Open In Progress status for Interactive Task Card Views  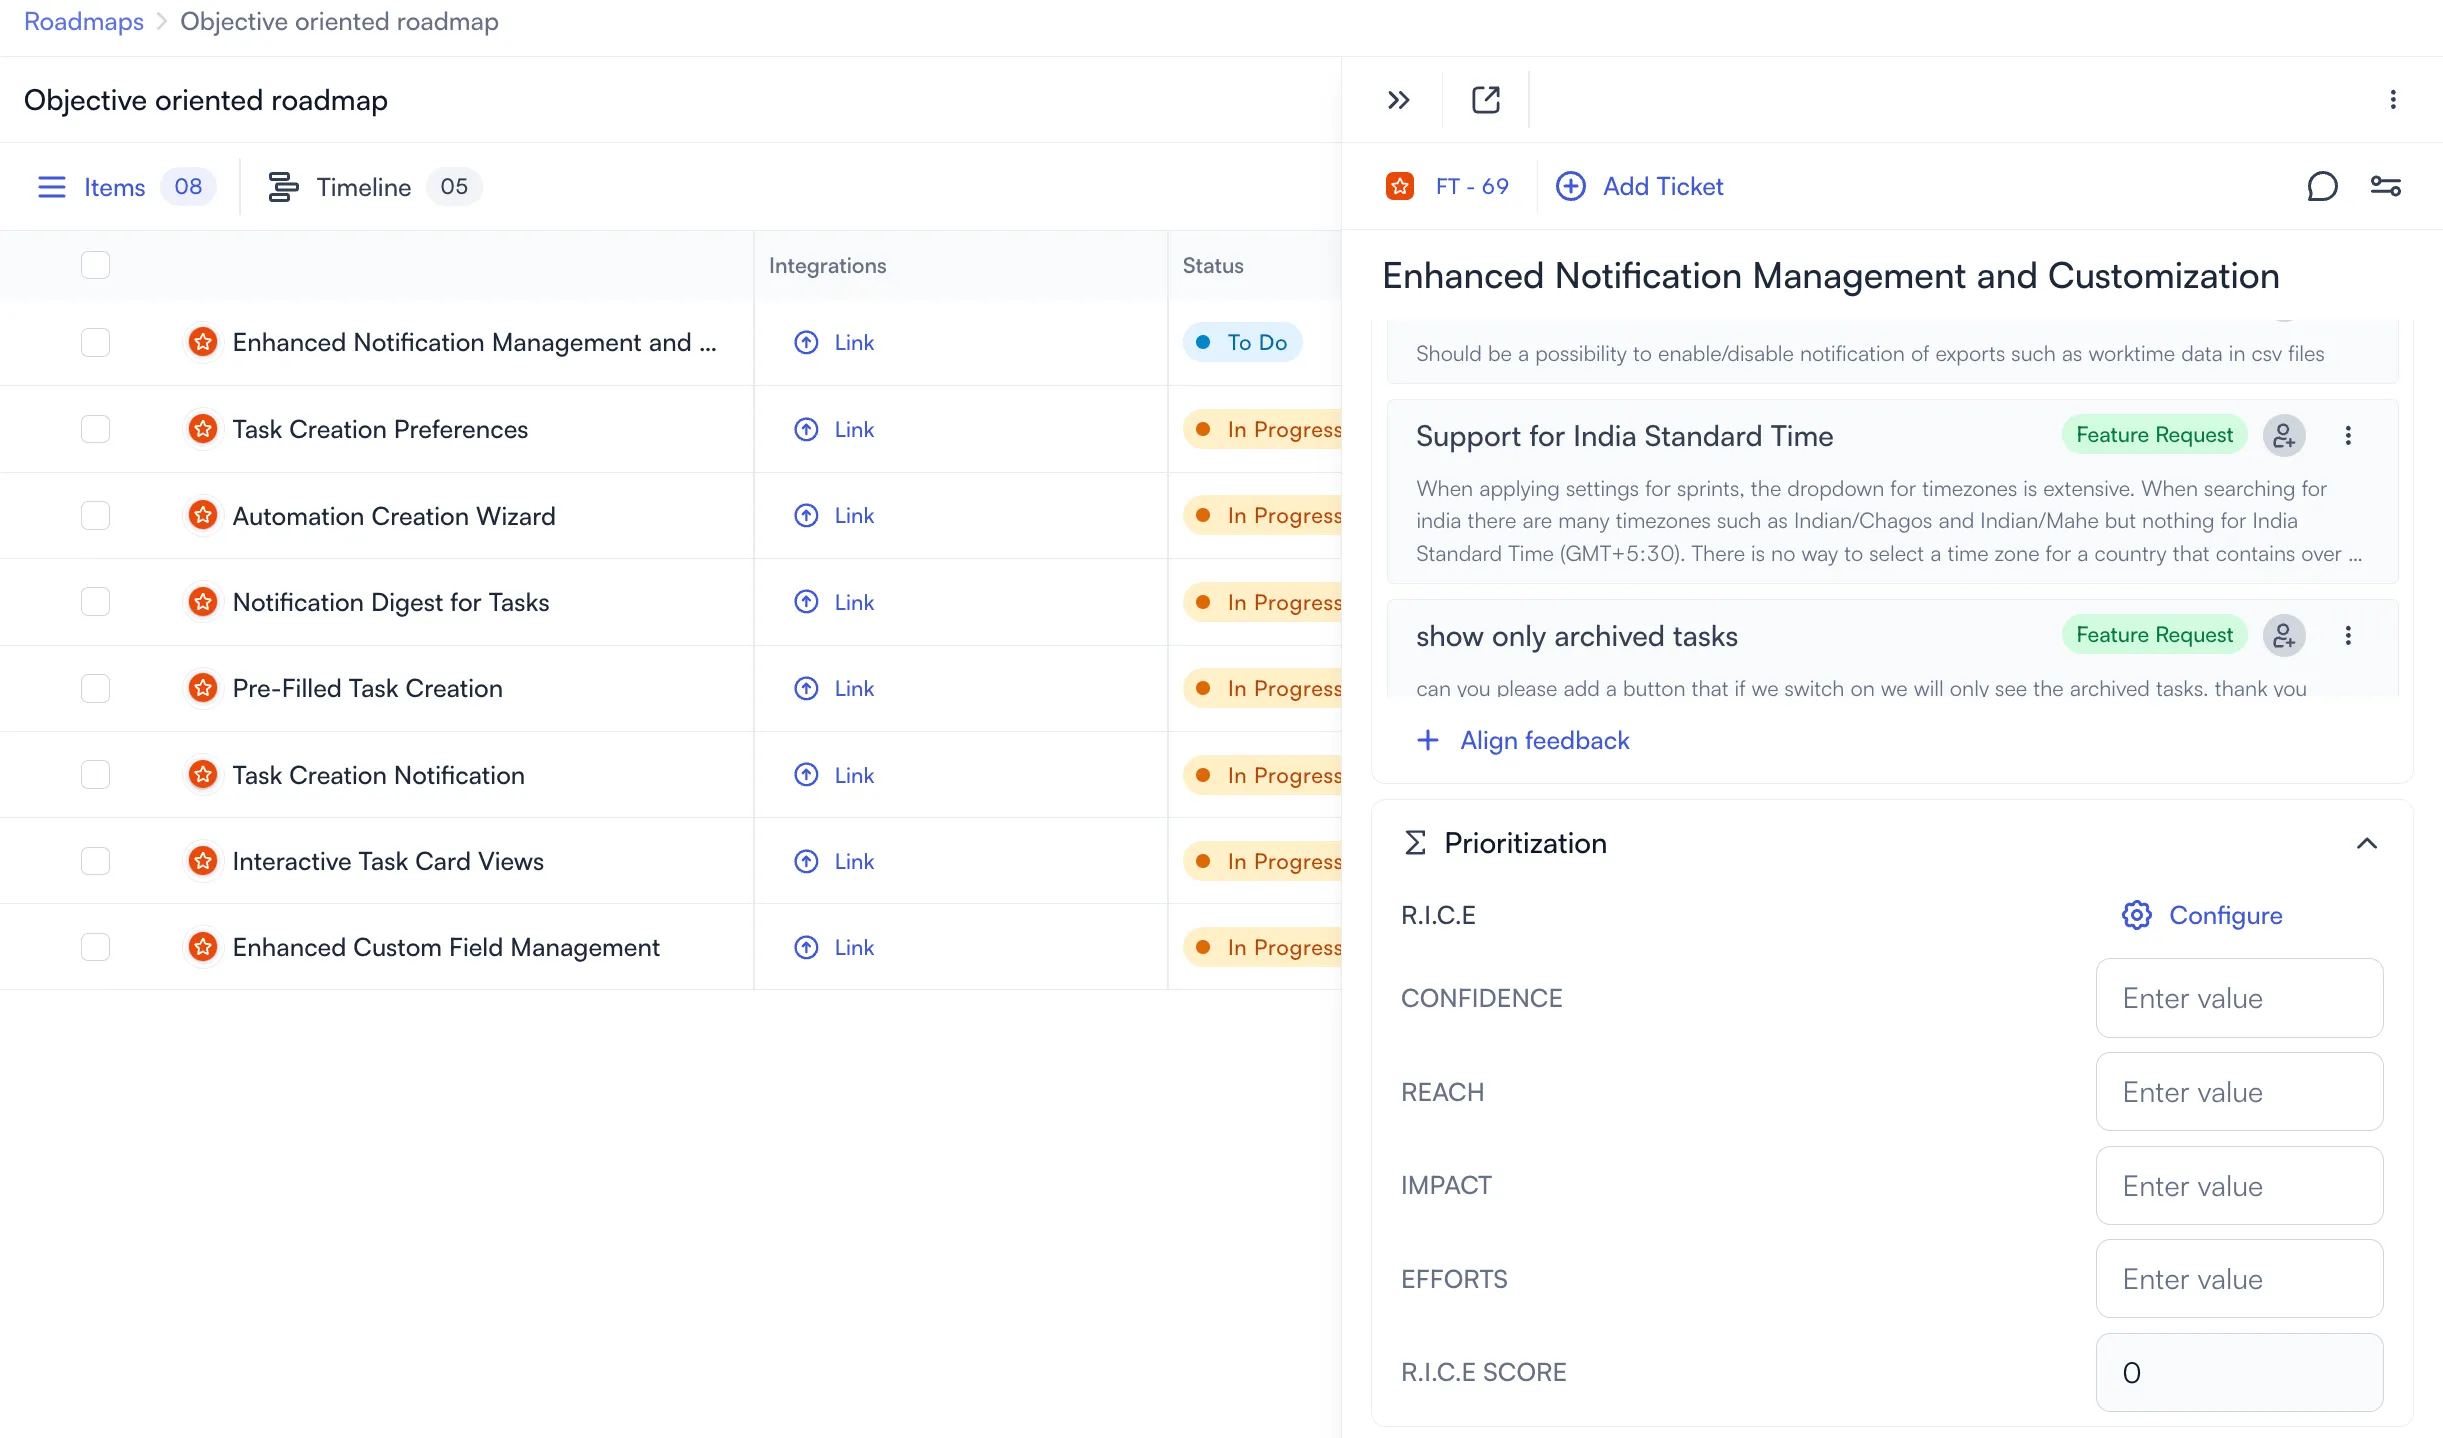click(x=1263, y=861)
